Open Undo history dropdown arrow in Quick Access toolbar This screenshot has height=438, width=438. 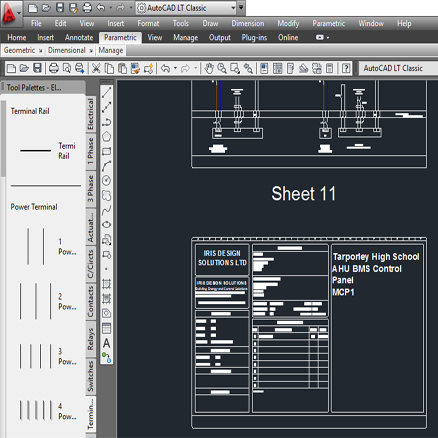(x=110, y=7)
